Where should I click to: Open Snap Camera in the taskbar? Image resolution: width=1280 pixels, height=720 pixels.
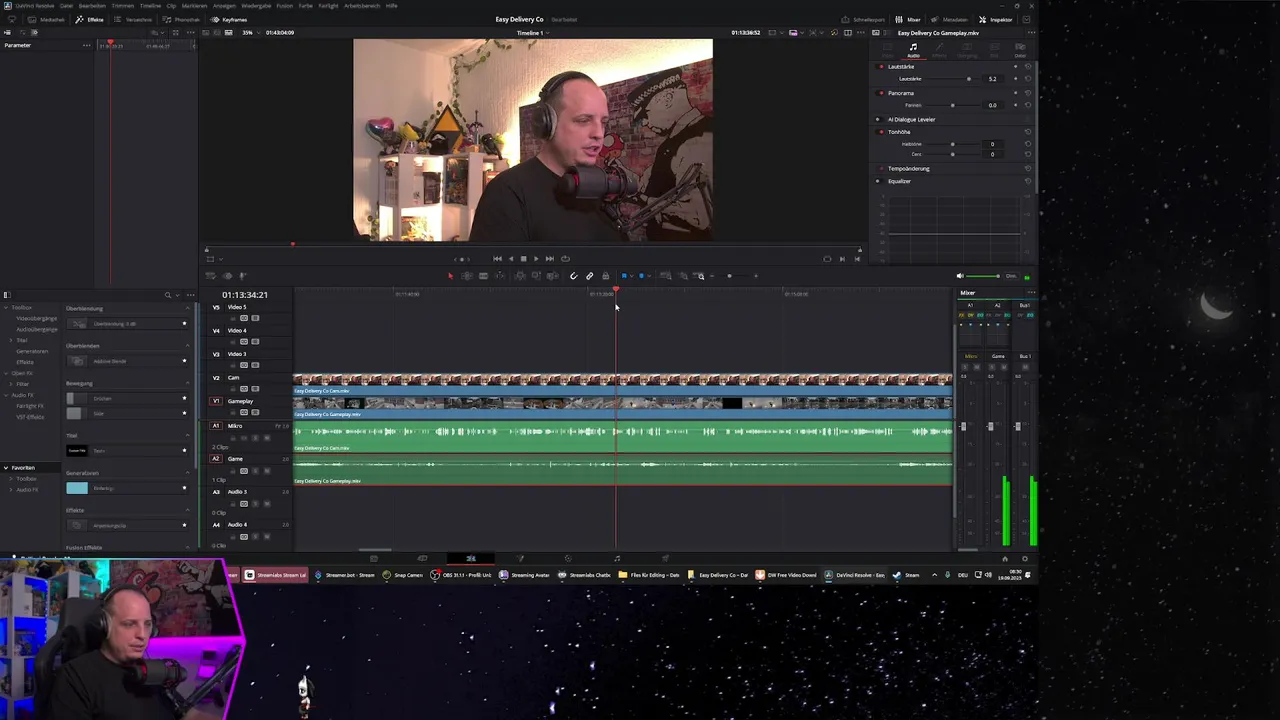tap(403, 575)
